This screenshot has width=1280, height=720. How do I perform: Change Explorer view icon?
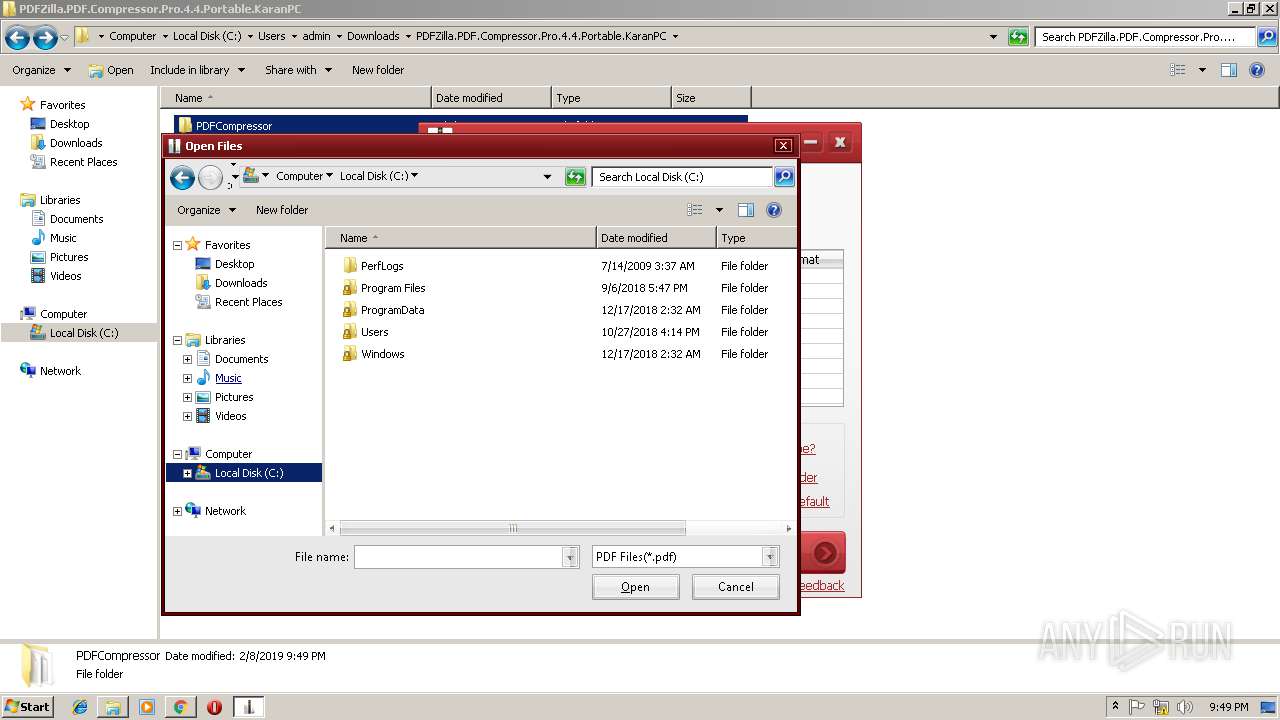click(x=1178, y=70)
